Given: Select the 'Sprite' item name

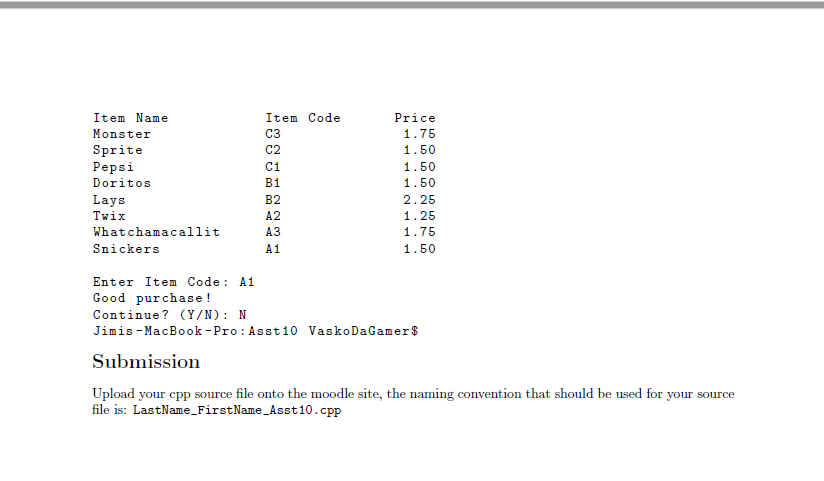Looking at the screenshot, I should pos(118,150).
